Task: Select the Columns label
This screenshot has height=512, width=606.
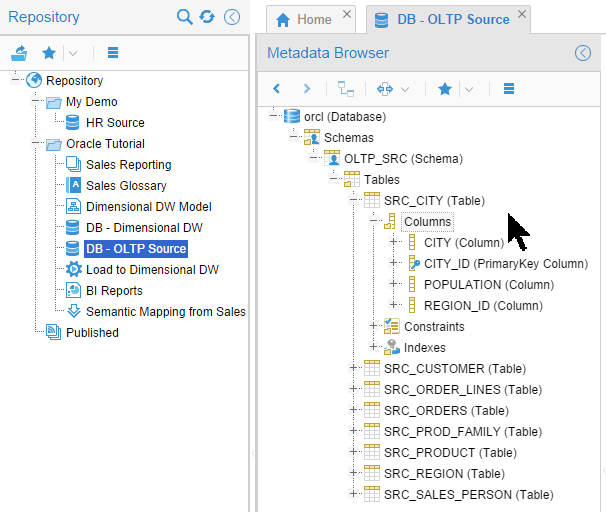Action: click(427, 222)
